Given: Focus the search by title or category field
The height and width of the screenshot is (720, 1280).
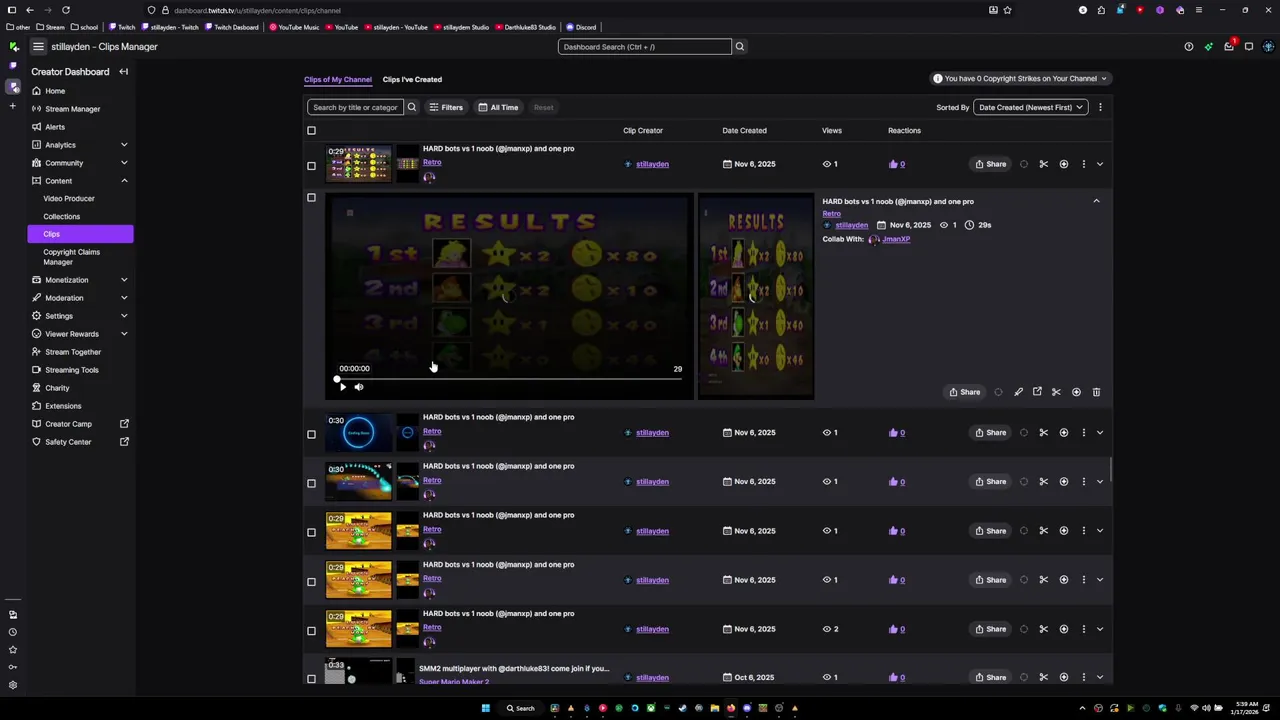Looking at the screenshot, I should point(355,107).
